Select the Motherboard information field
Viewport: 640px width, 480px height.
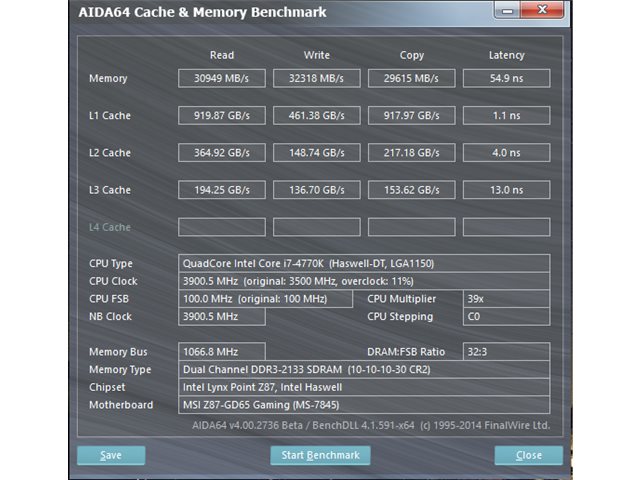pos(364,405)
